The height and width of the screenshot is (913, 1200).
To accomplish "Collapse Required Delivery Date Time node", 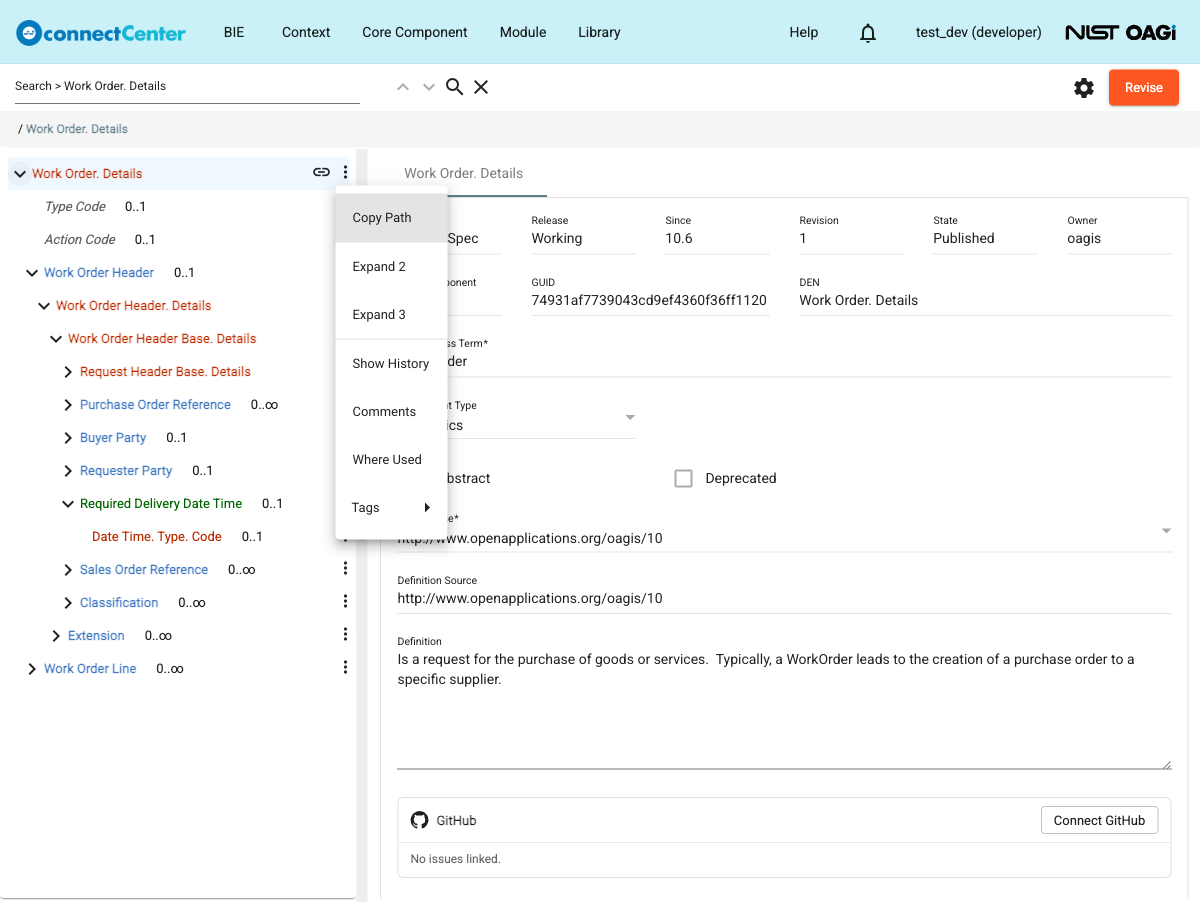I will click(x=68, y=504).
